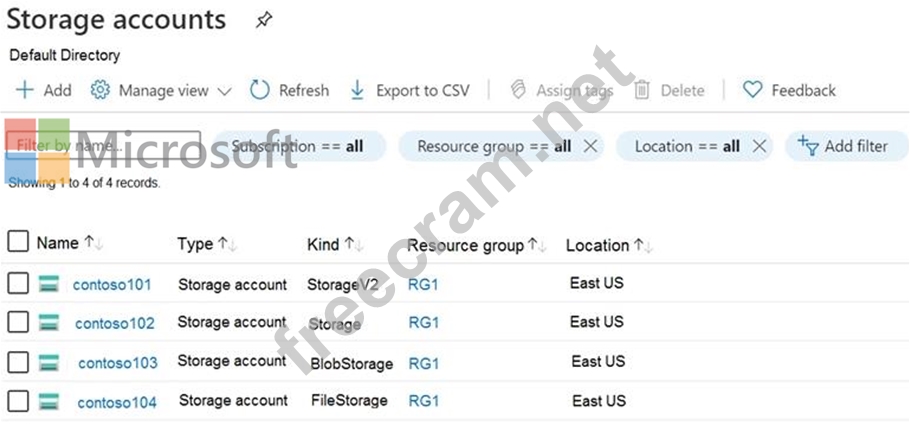
Task: Click East US in the contoso104 row
Action: tap(599, 401)
